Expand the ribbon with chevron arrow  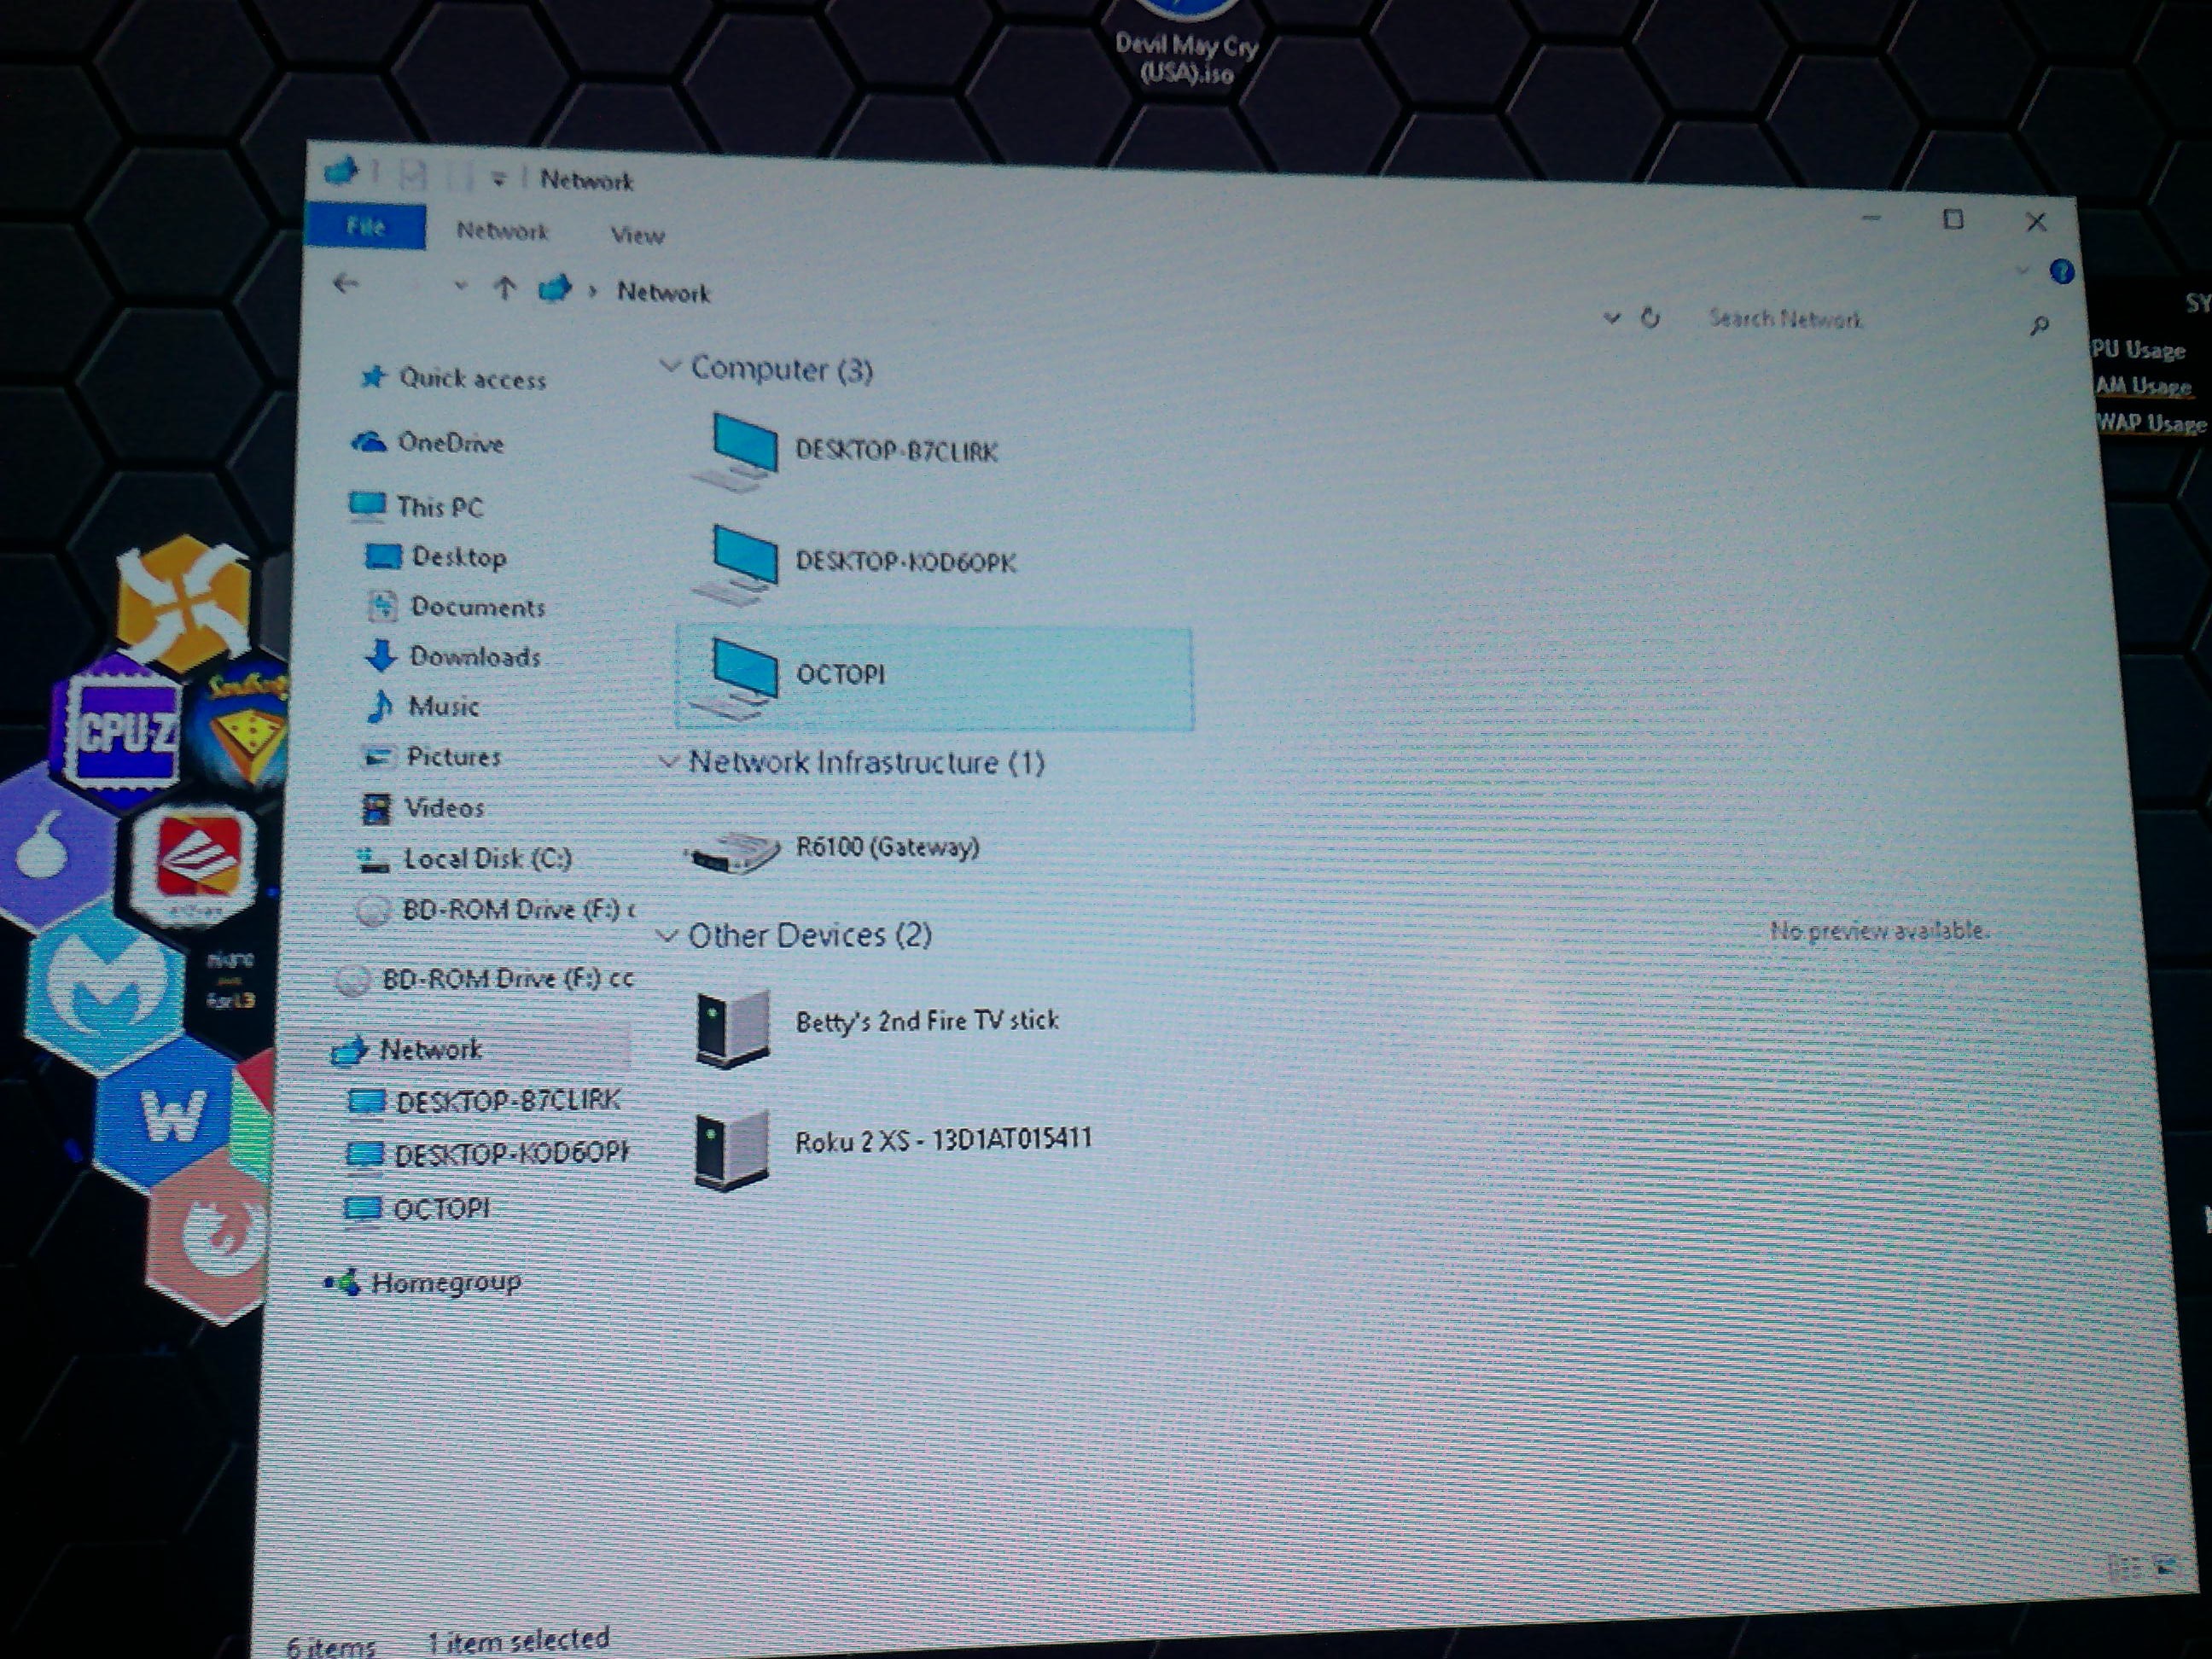coord(2022,270)
